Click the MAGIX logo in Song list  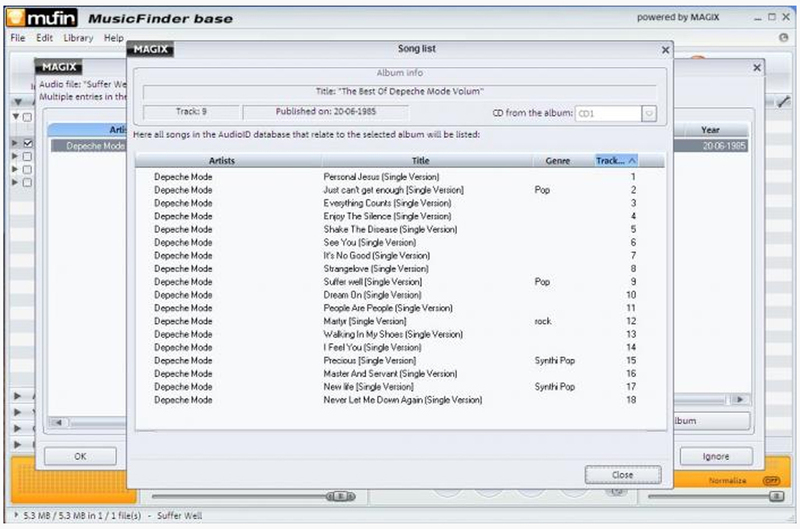(x=151, y=49)
